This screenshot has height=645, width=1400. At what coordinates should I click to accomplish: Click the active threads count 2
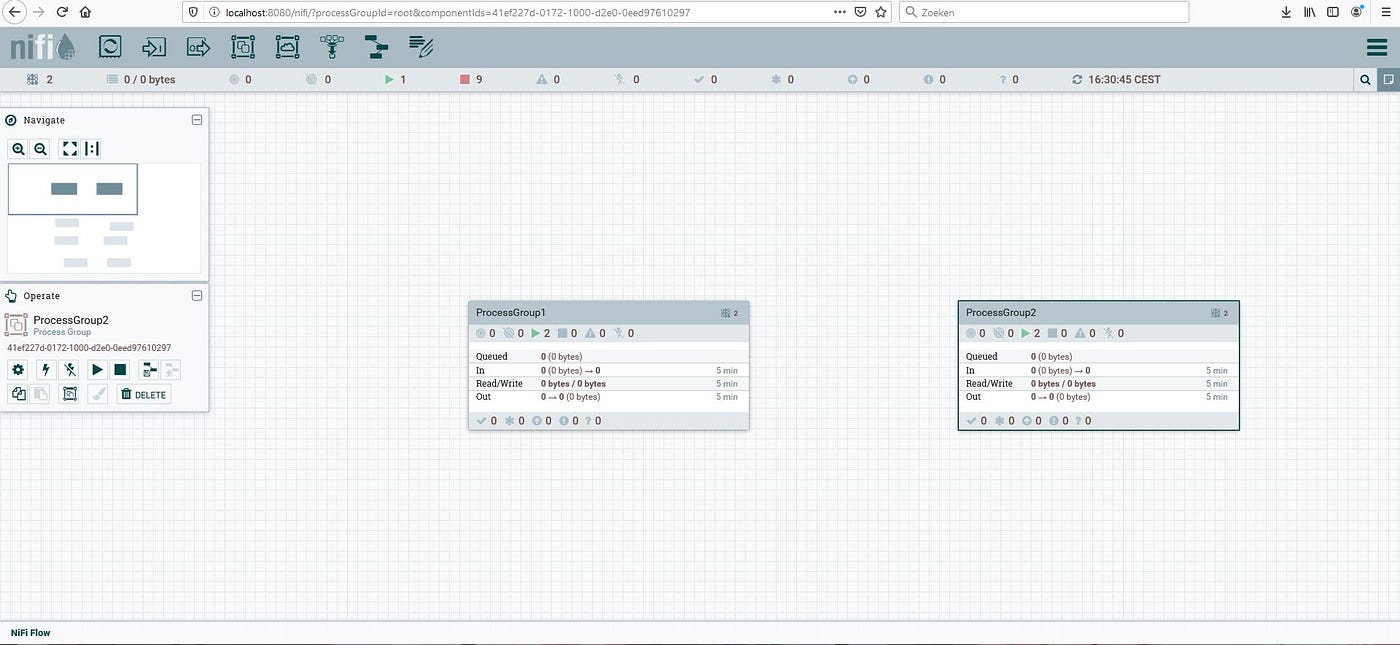40,80
